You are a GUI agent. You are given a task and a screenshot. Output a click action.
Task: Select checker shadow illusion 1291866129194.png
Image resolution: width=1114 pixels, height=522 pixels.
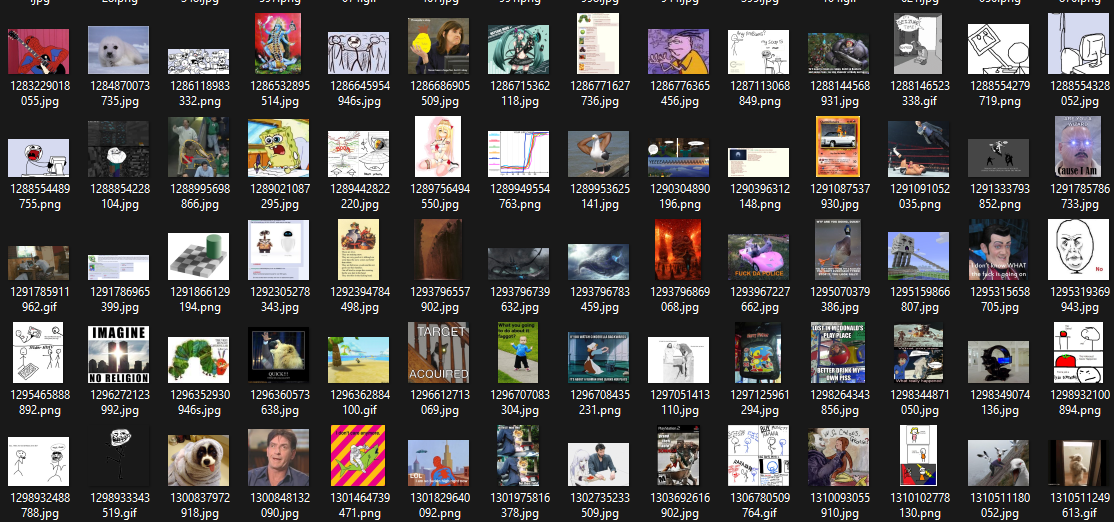(x=198, y=256)
